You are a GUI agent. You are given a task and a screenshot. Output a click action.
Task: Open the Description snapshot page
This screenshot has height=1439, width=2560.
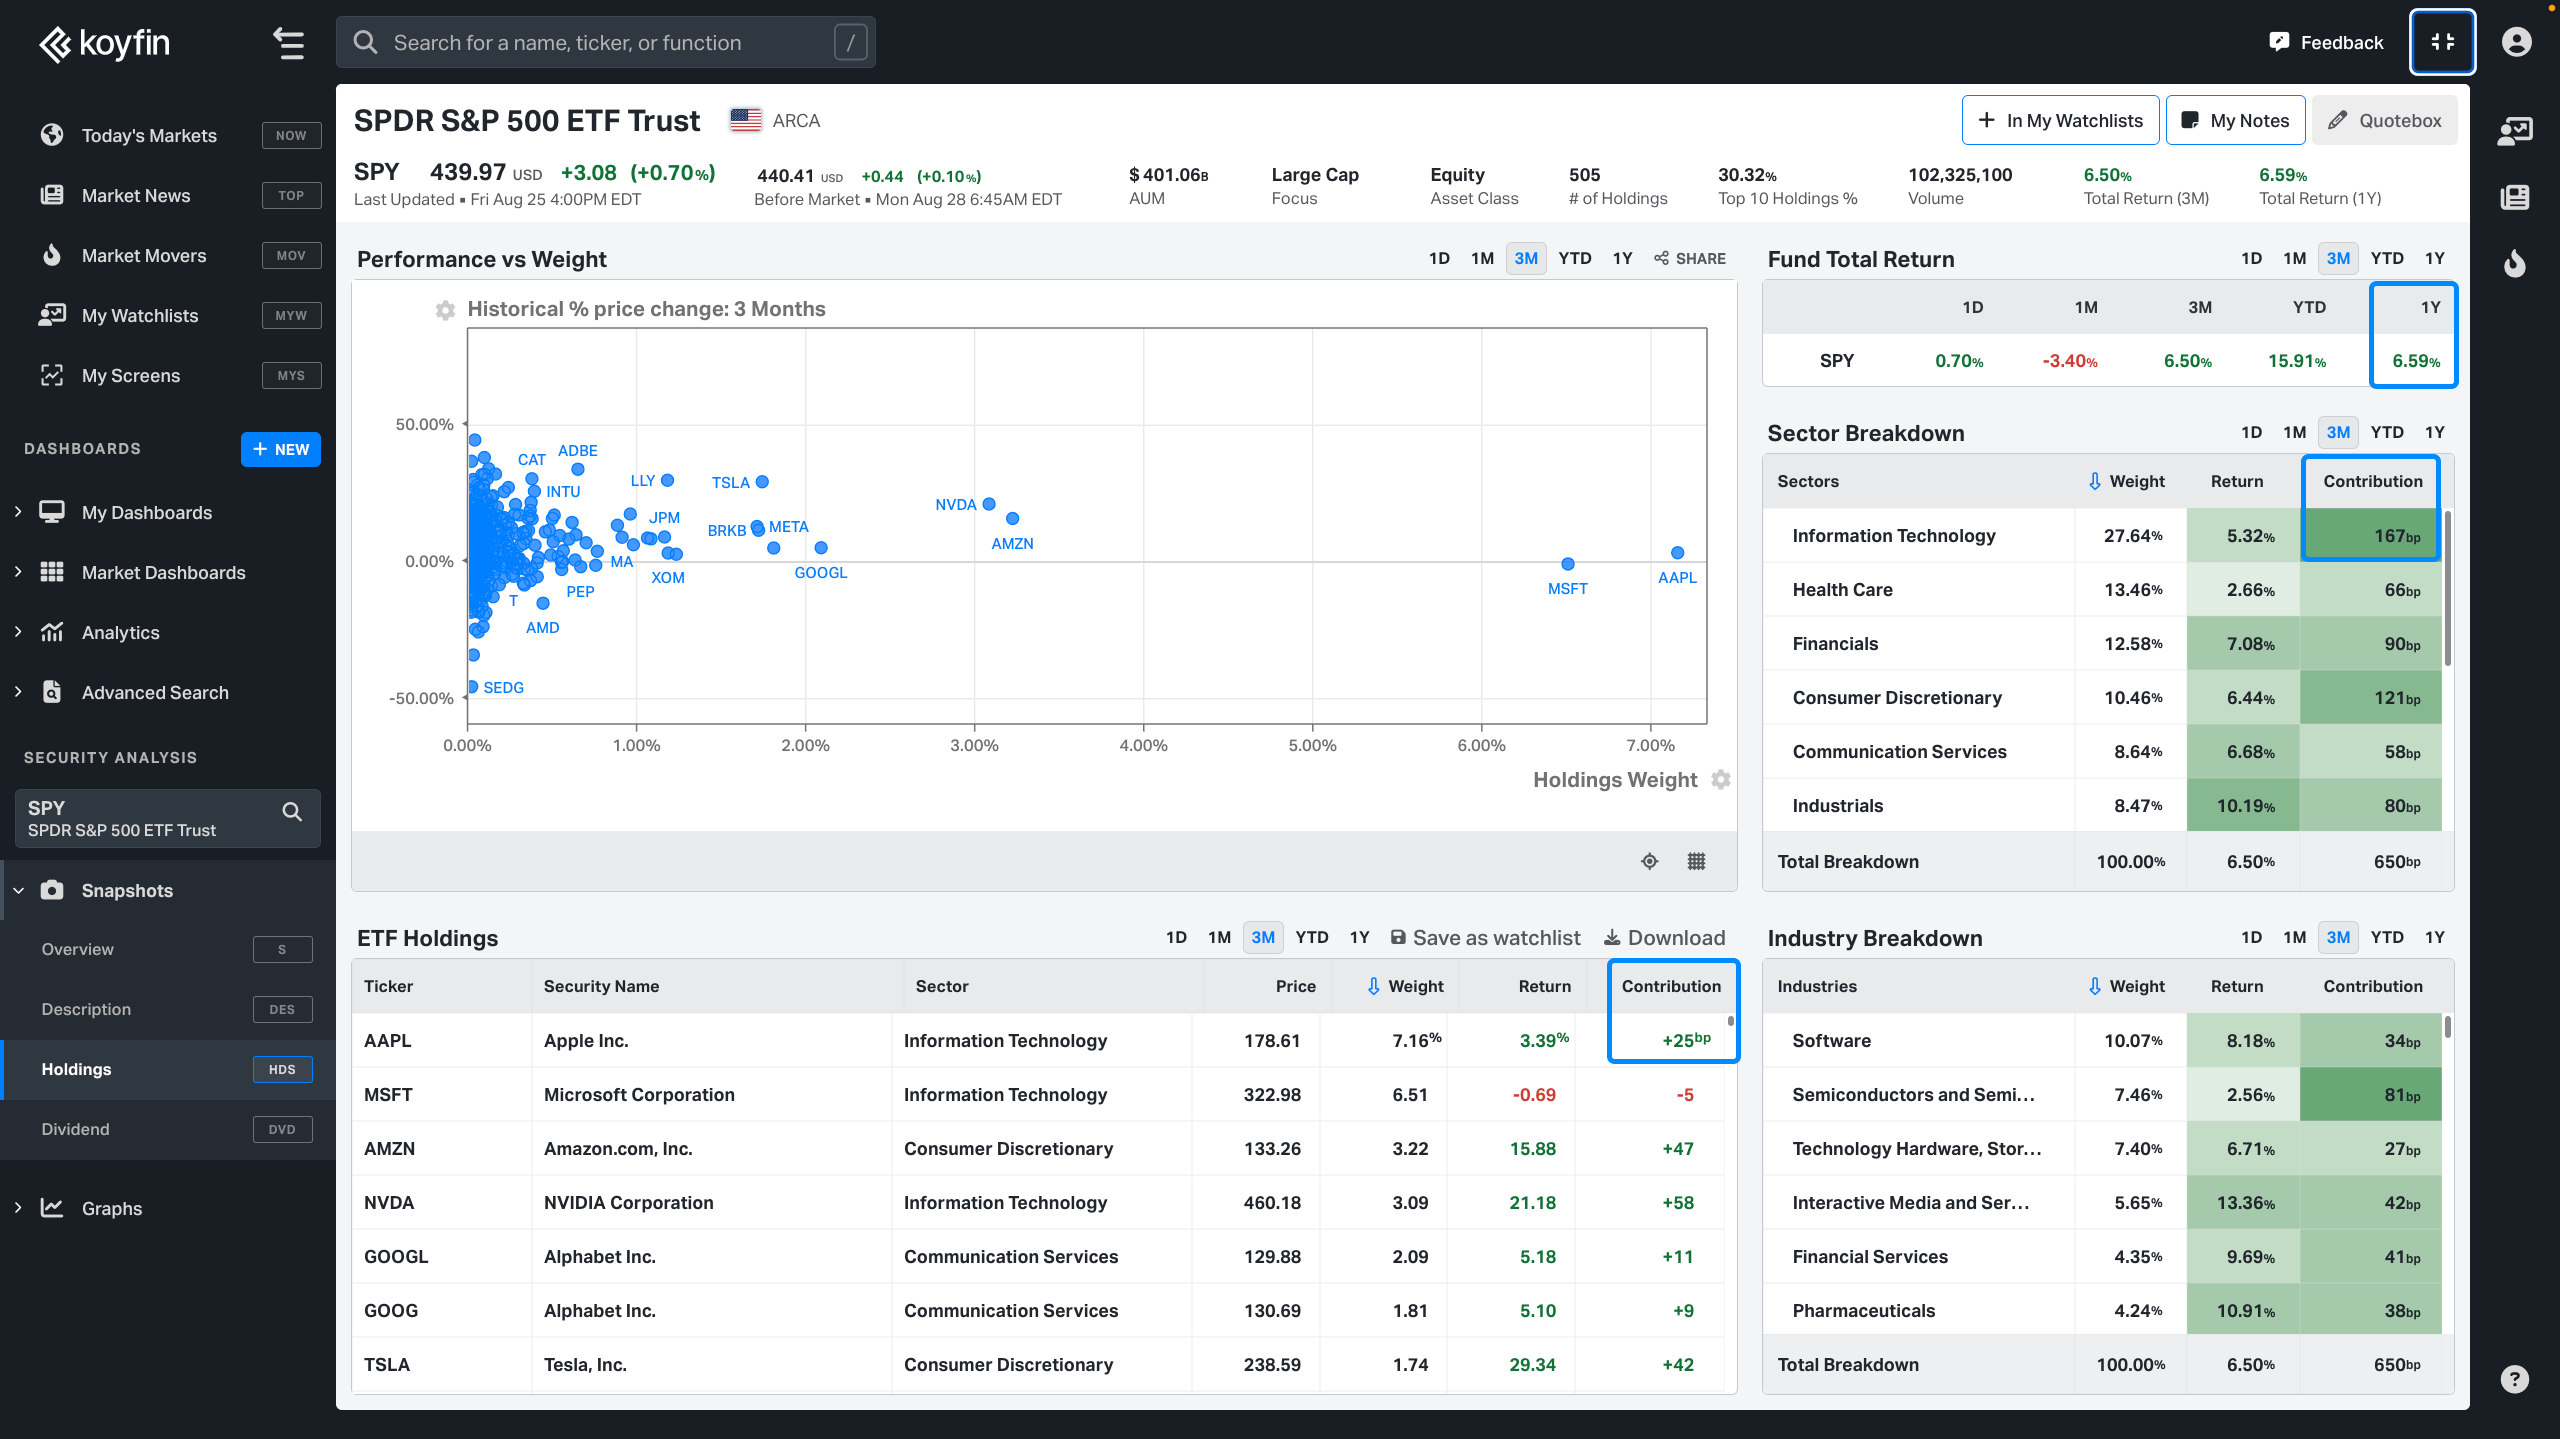click(168, 1009)
